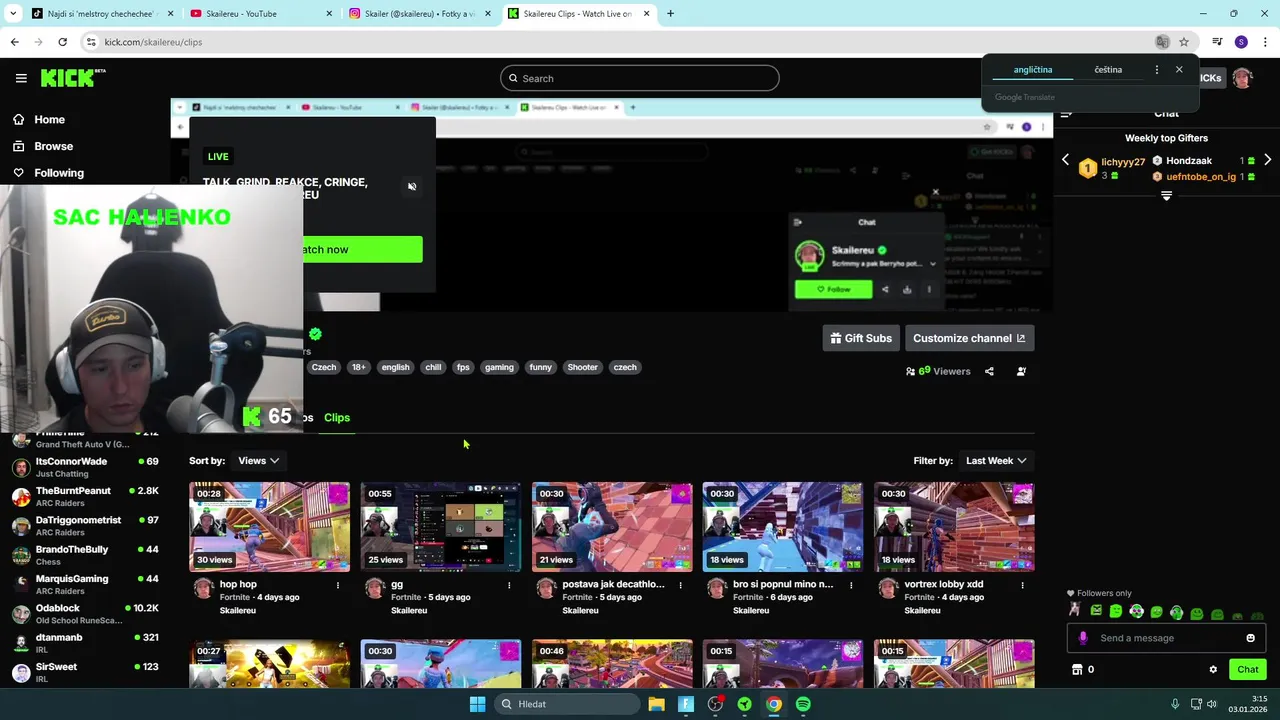1280x720 pixels.
Task: Go to previous weekly top gifters
Action: point(1065,160)
